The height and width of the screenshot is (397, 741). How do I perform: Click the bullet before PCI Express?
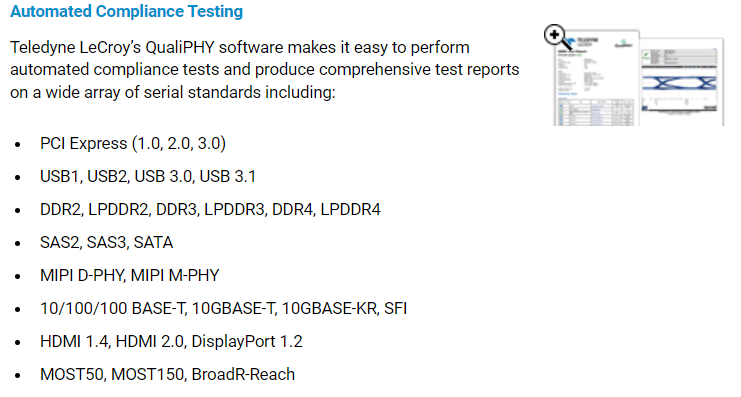click(x=18, y=145)
